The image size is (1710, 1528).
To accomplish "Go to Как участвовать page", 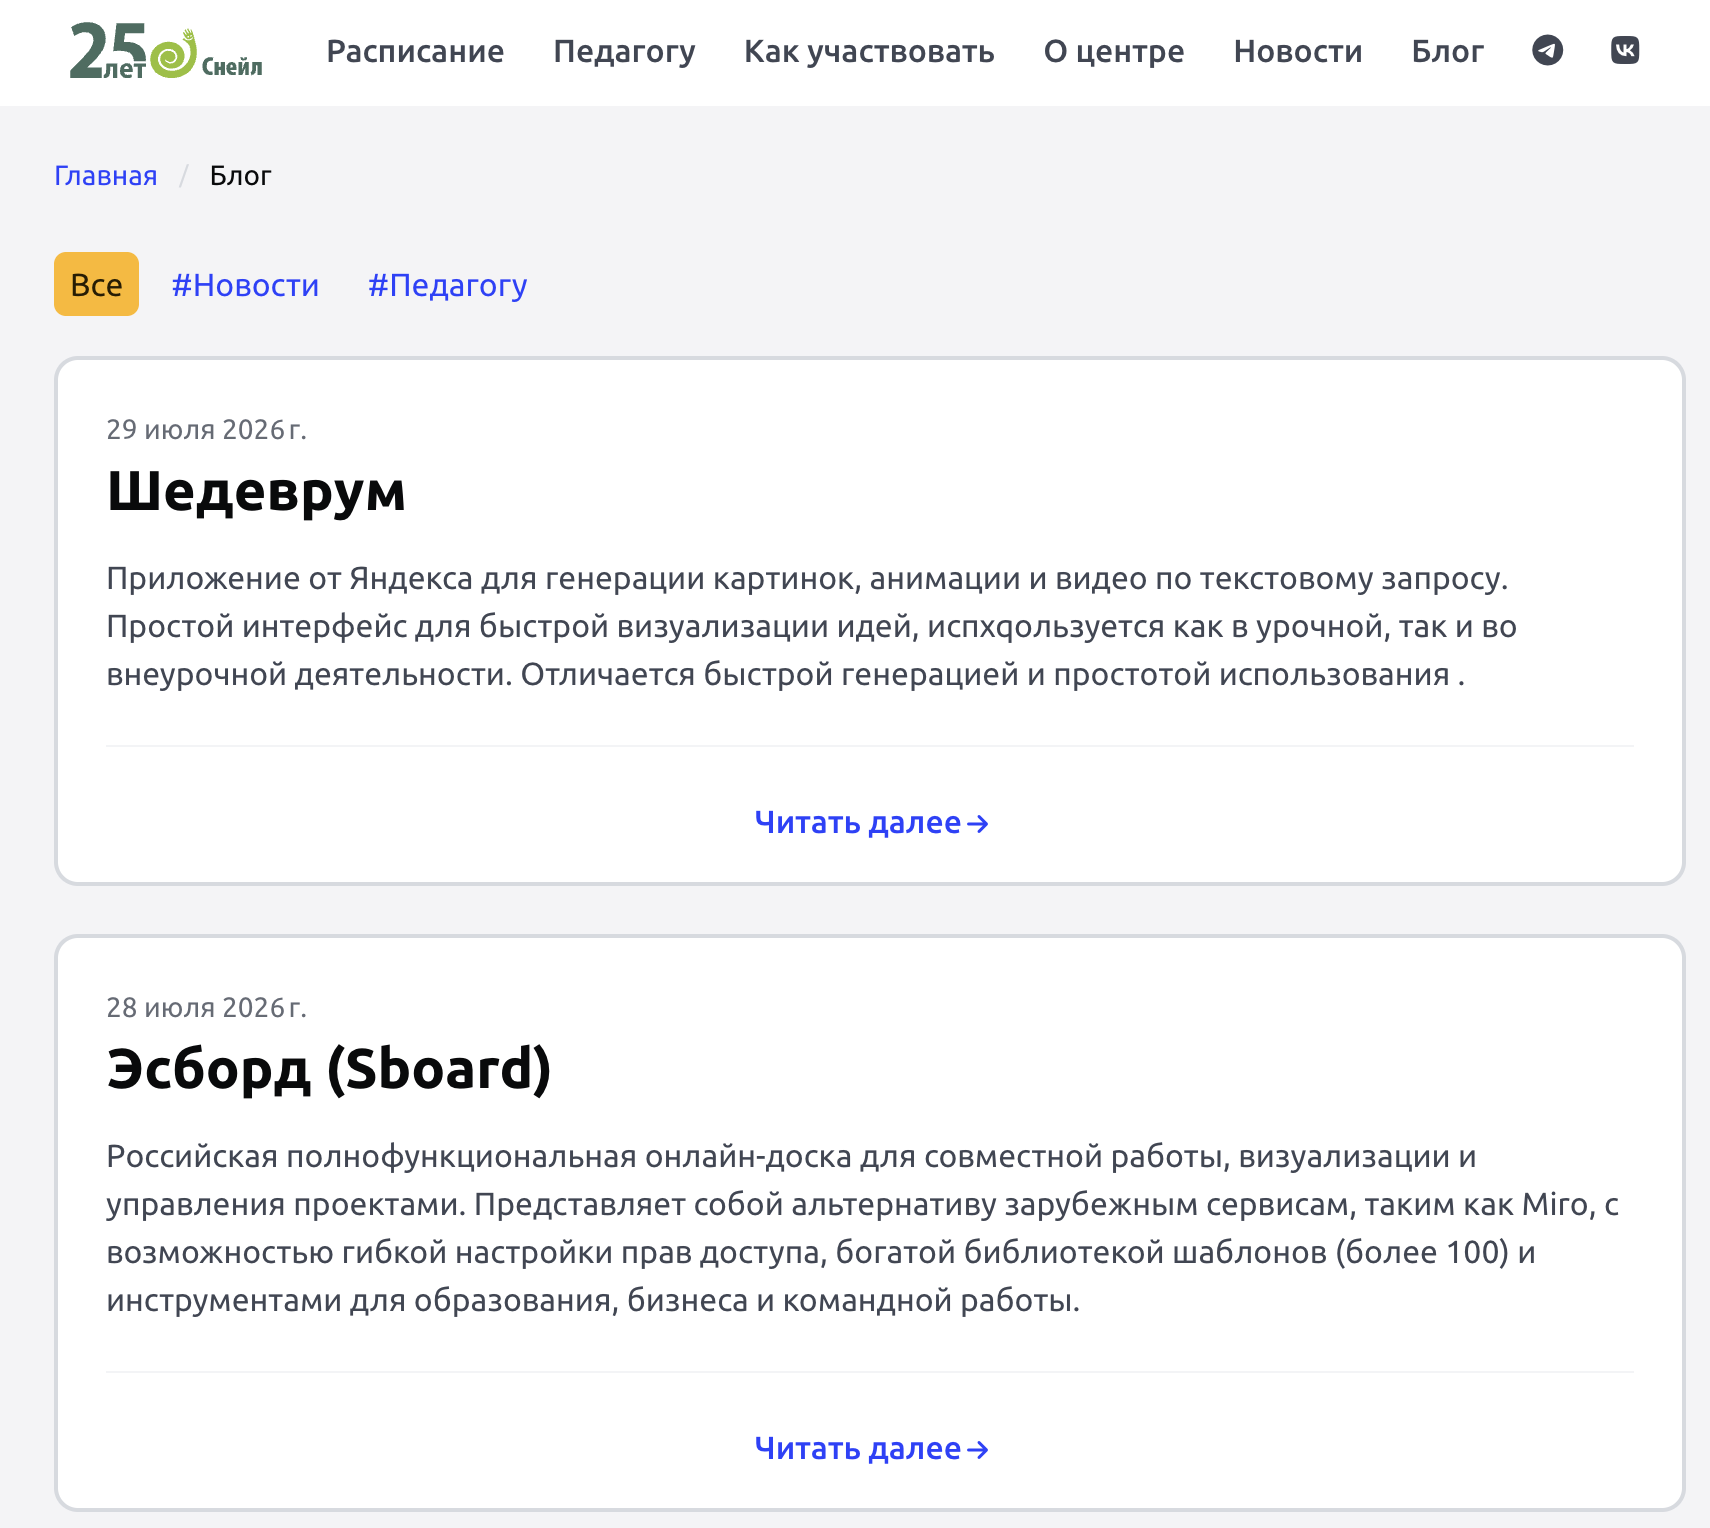I will coord(869,51).
